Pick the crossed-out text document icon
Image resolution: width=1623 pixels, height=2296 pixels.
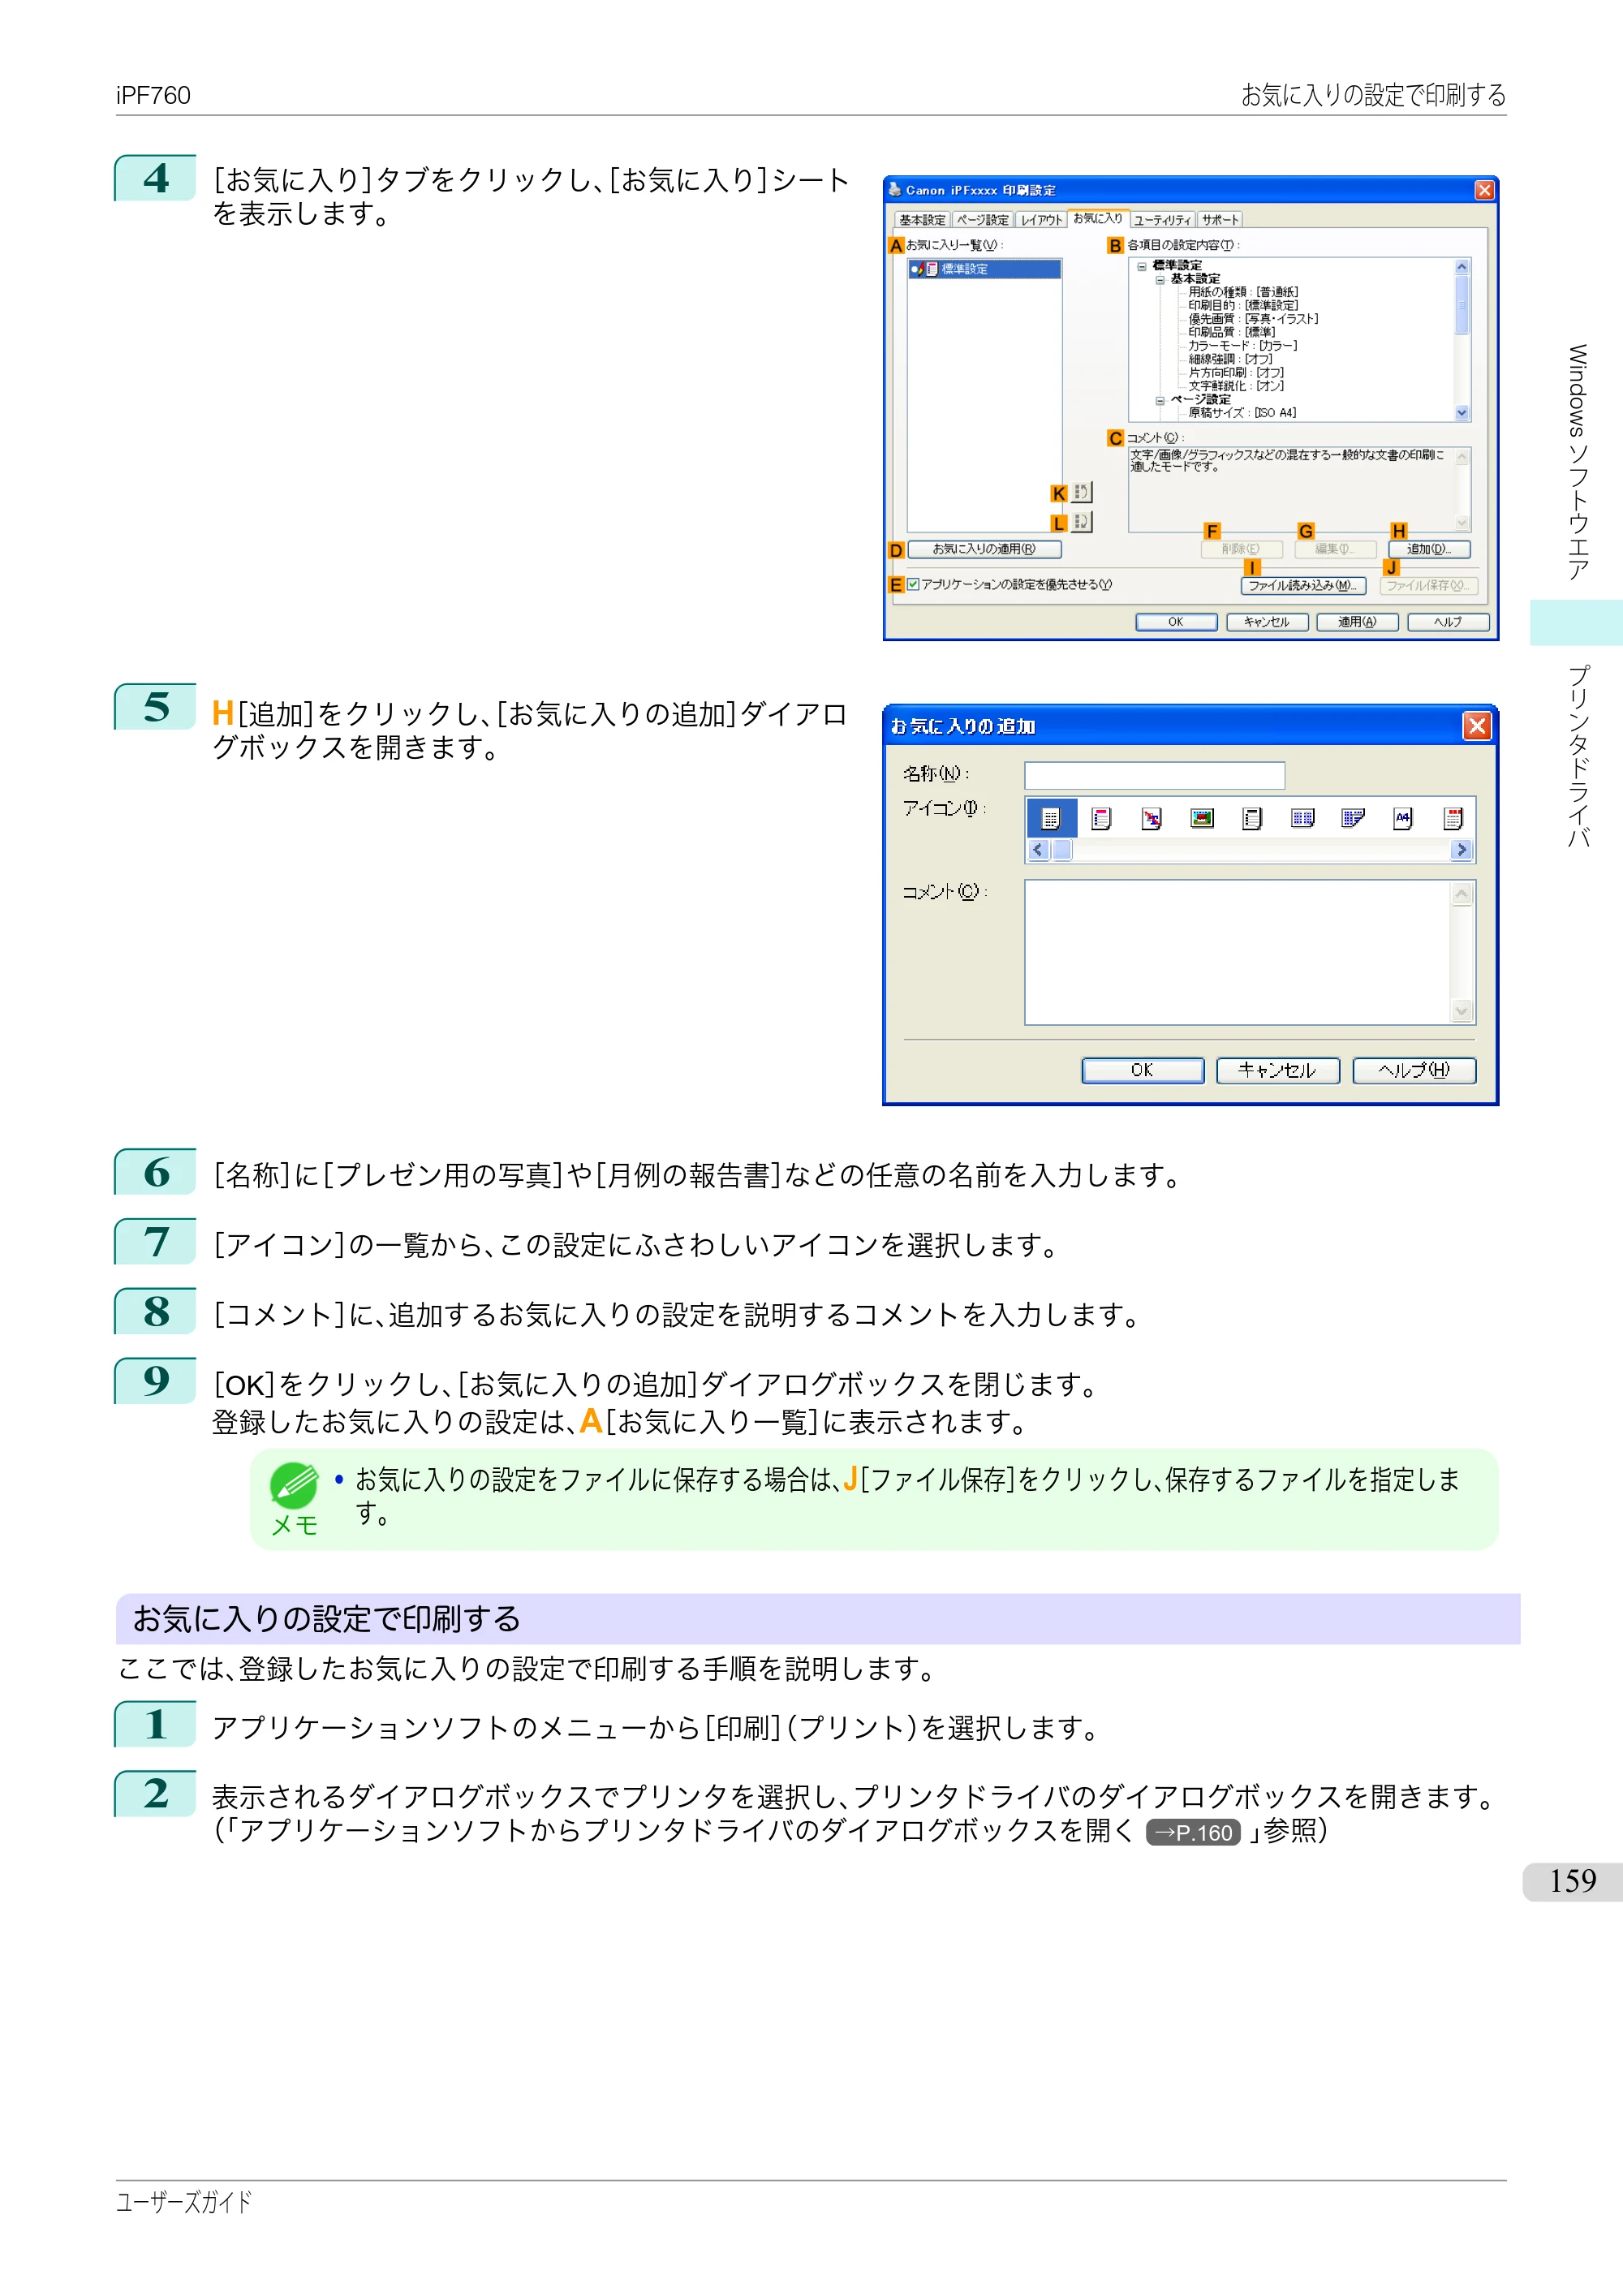click(1151, 819)
